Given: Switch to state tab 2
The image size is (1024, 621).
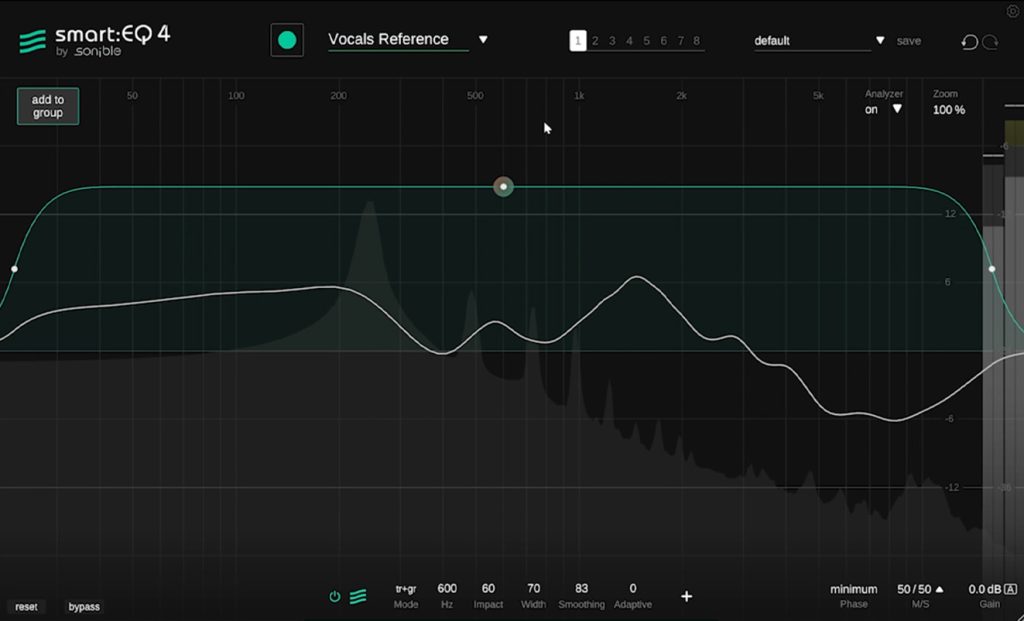Looking at the screenshot, I should point(595,40).
